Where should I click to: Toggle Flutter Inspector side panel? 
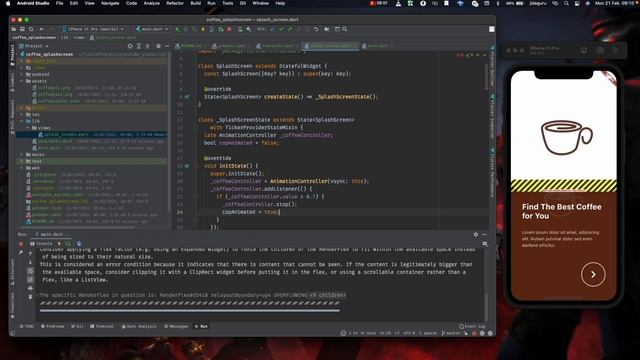(492, 116)
